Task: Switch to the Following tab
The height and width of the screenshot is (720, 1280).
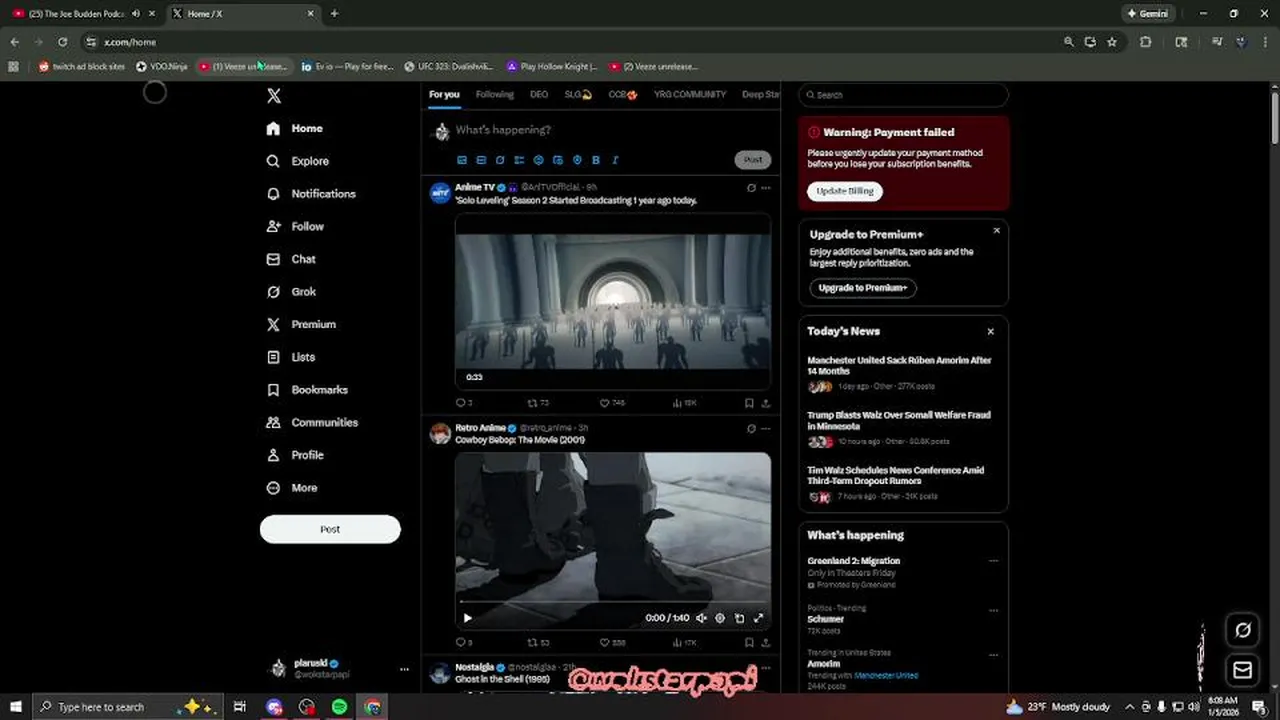Action: pos(494,95)
